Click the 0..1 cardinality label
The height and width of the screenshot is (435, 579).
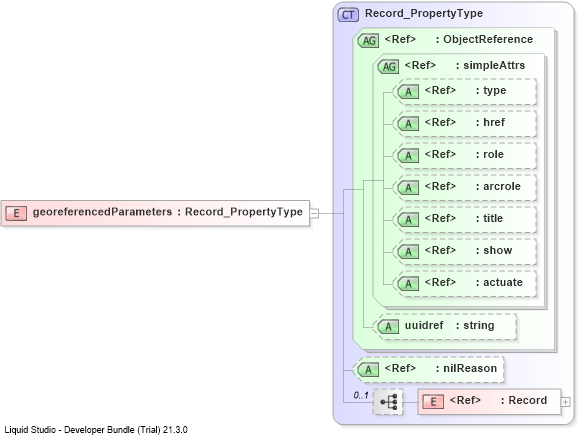pyautogui.click(x=361, y=395)
